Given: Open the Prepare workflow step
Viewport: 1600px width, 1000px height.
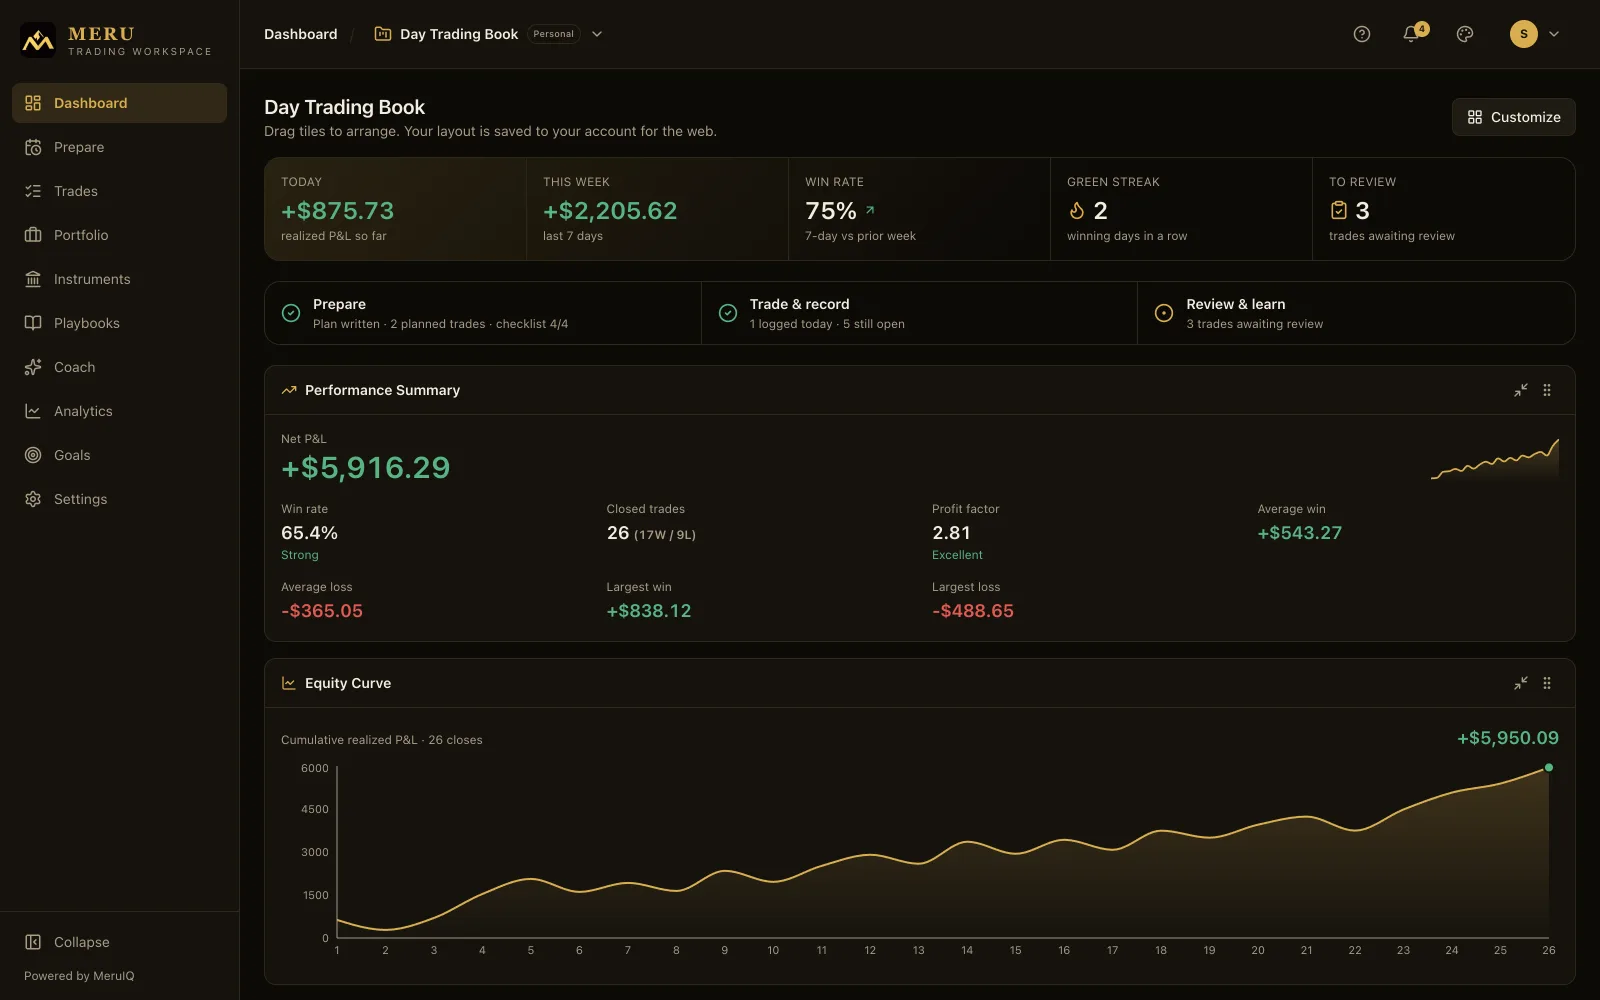Looking at the screenshot, I should click(x=483, y=313).
